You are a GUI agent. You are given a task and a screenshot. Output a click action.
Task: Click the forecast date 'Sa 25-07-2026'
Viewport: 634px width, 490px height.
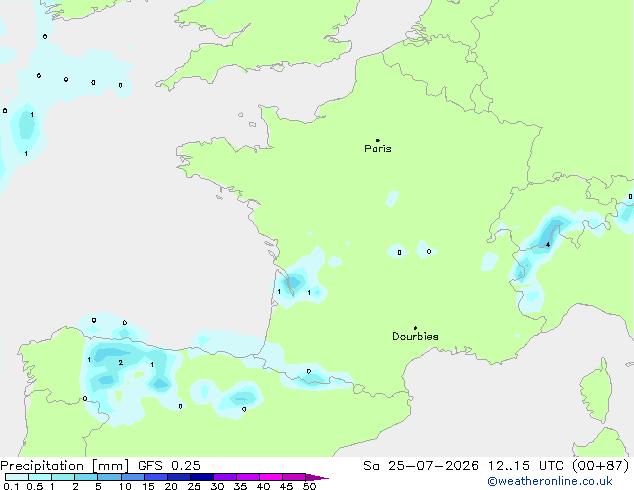(421, 466)
